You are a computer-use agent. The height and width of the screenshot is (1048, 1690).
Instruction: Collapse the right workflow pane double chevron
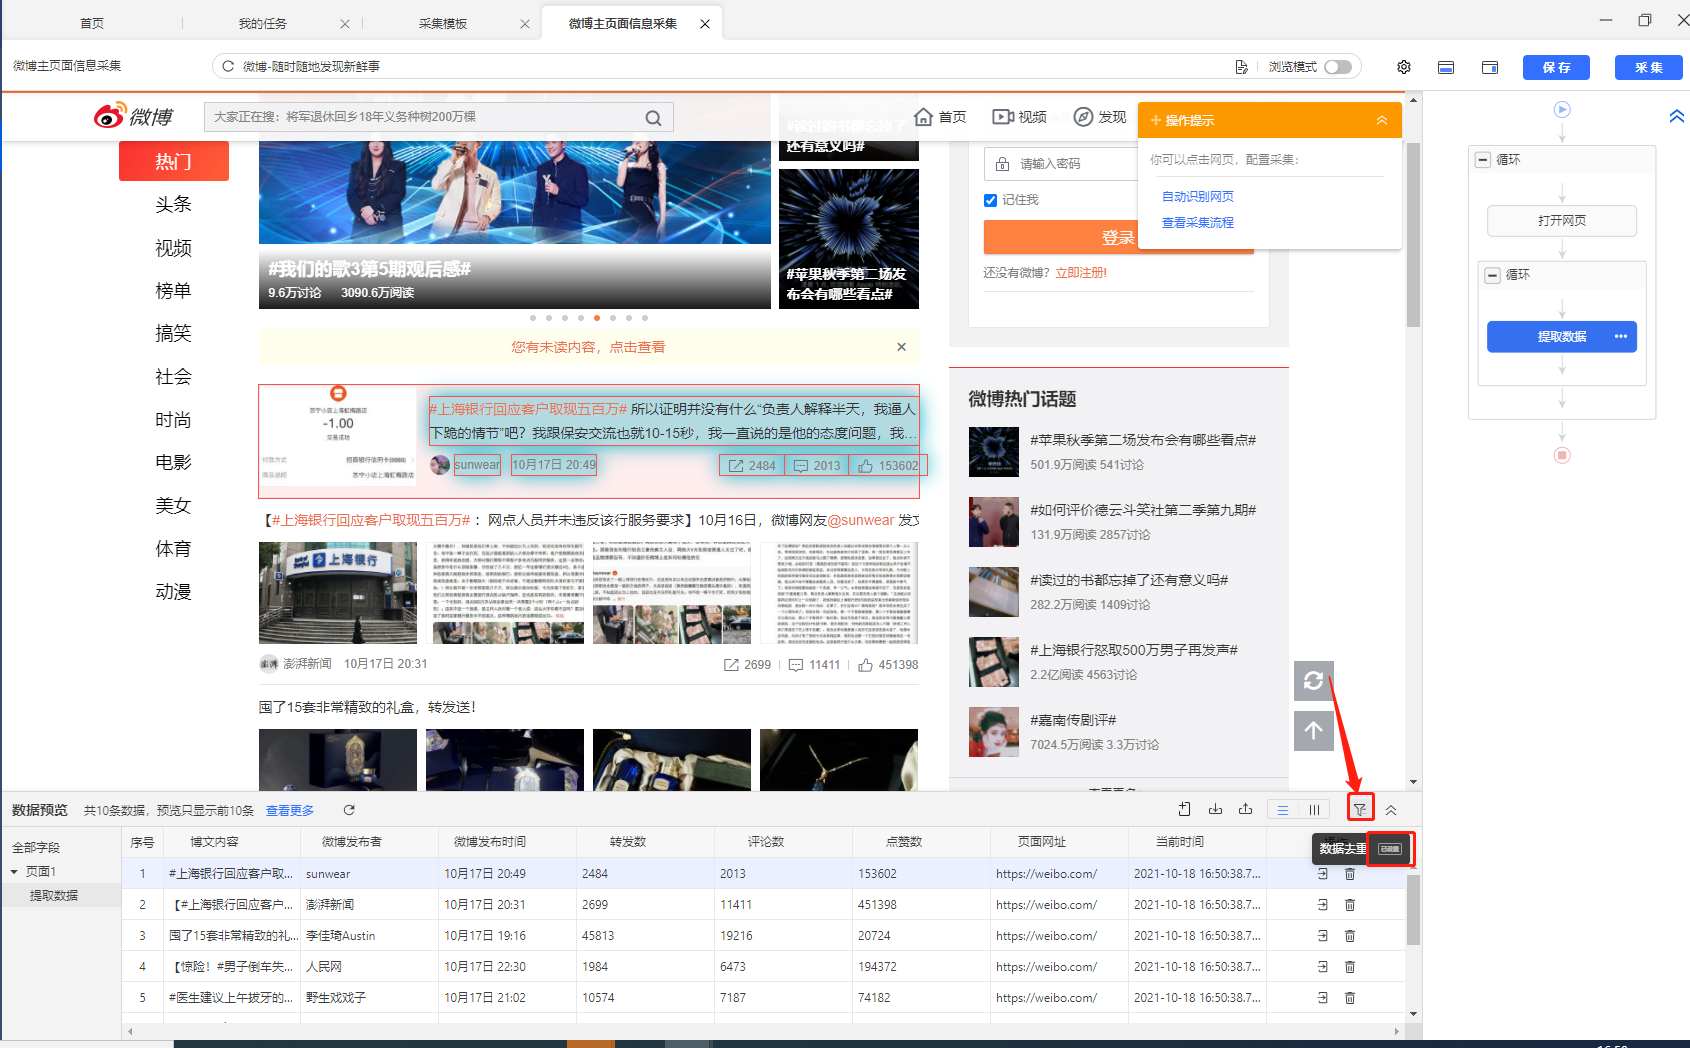coord(1677,116)
